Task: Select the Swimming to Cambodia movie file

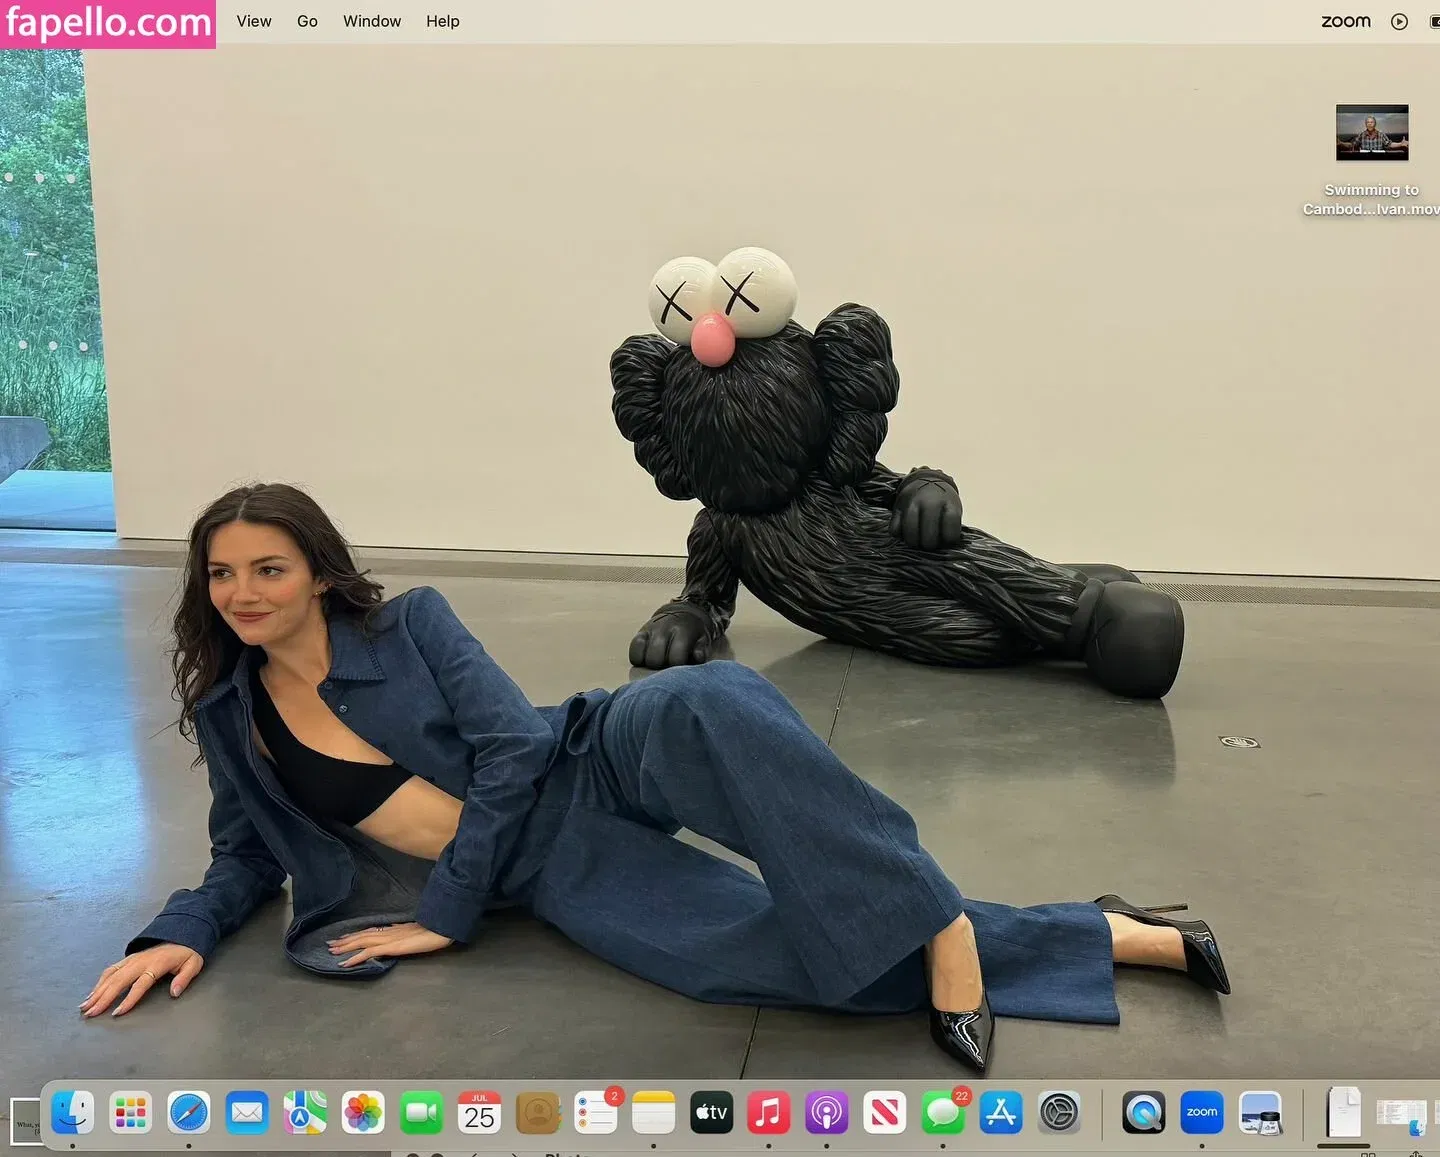Action: 1372,133
